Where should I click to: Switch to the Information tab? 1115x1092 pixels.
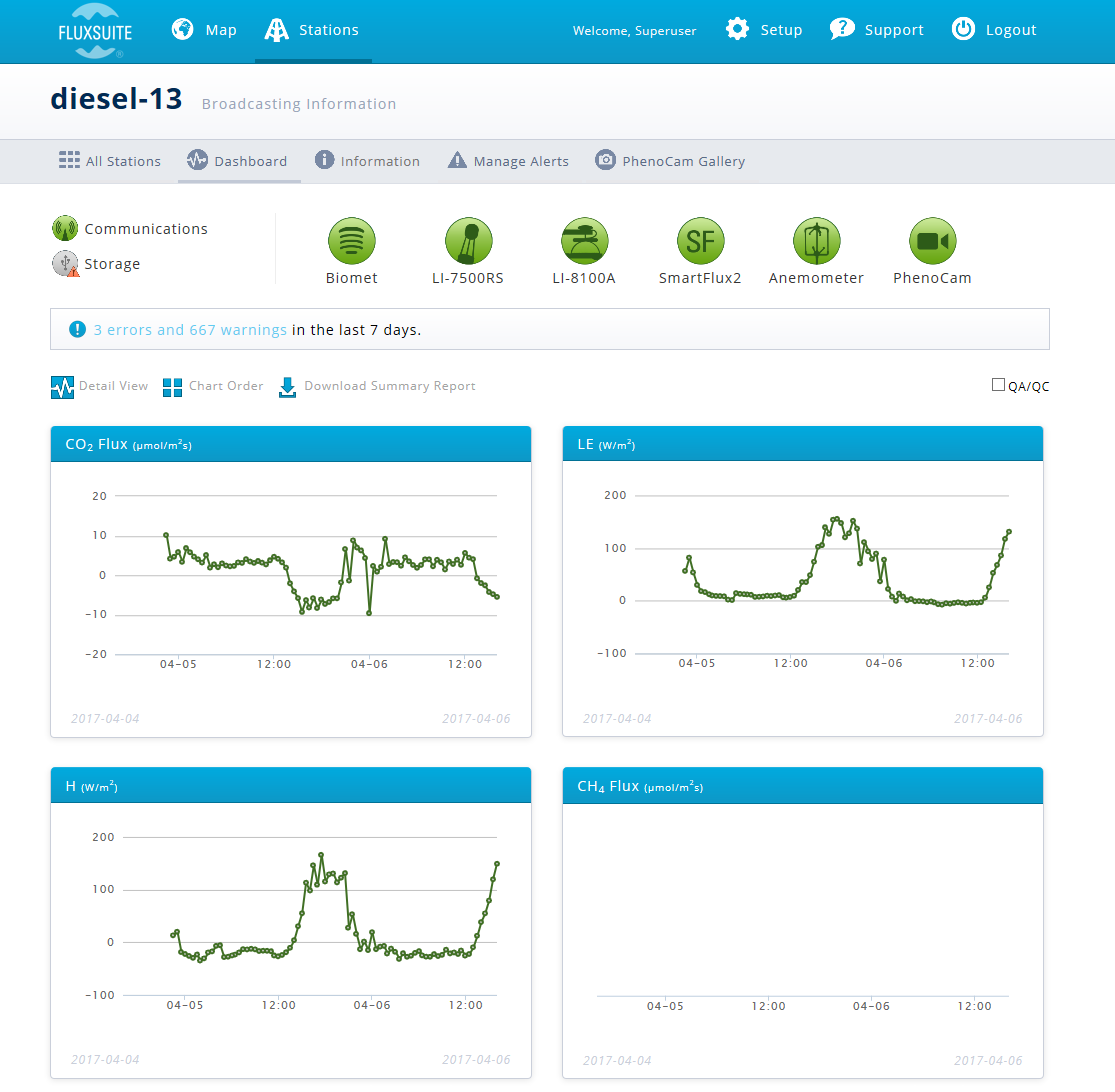pos(367,161)
